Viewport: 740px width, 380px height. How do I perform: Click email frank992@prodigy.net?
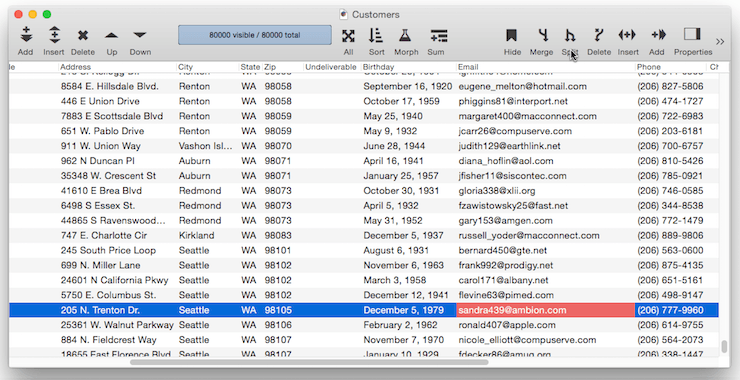[506, 265]
